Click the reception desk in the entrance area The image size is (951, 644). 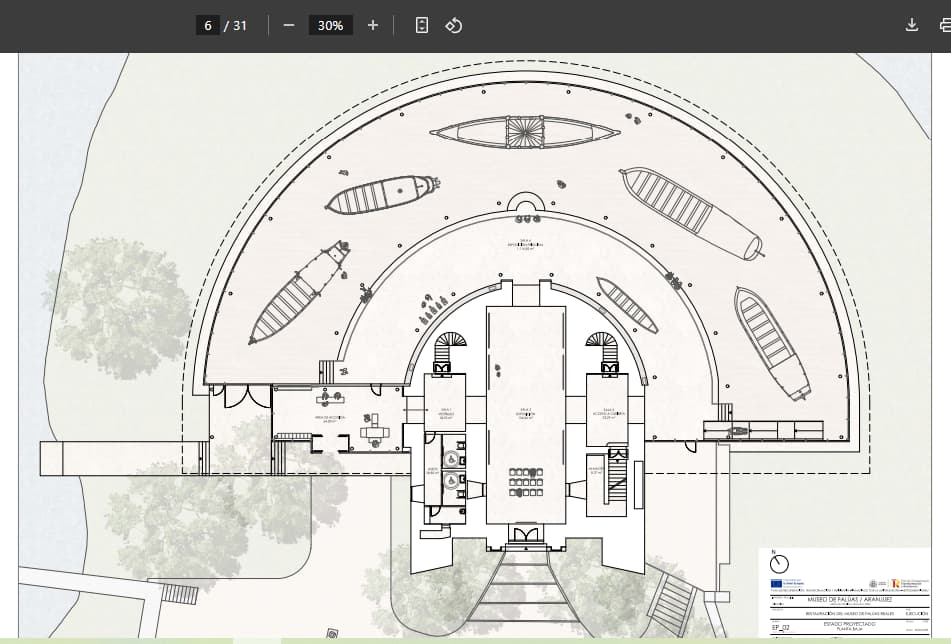tap(376, 432)
